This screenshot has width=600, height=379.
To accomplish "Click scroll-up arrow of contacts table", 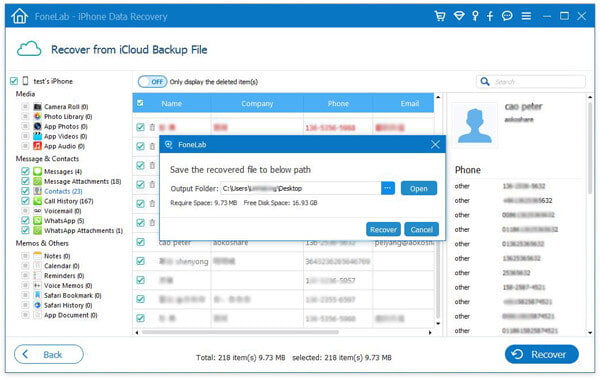I will coord(438,97).
